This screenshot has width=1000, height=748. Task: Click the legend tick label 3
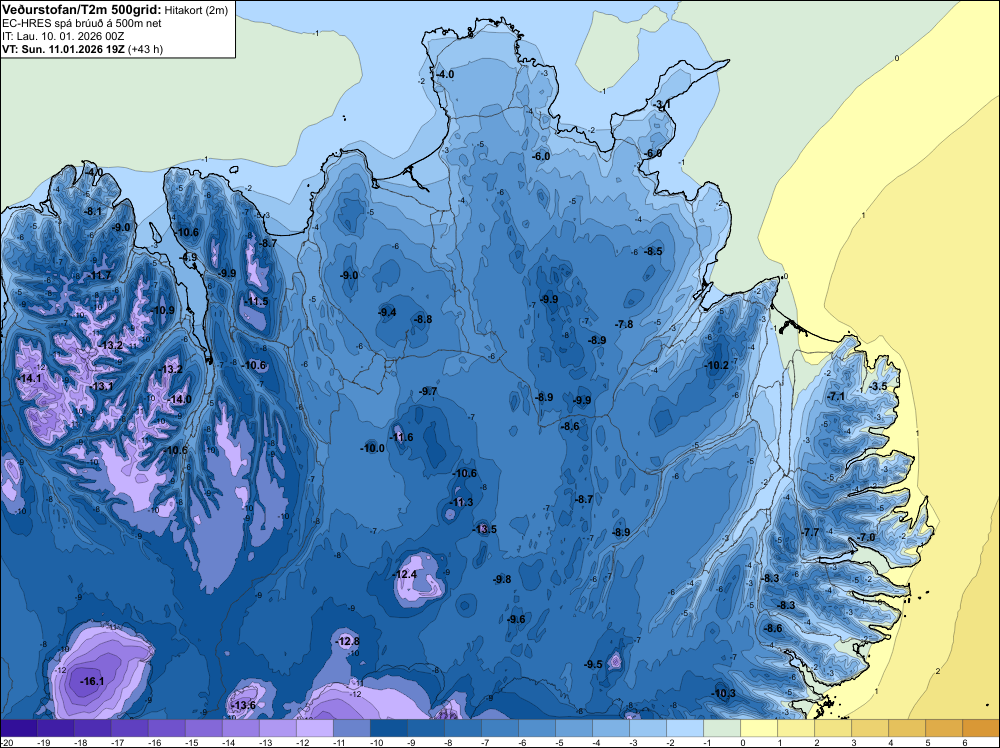coord(854,742)
